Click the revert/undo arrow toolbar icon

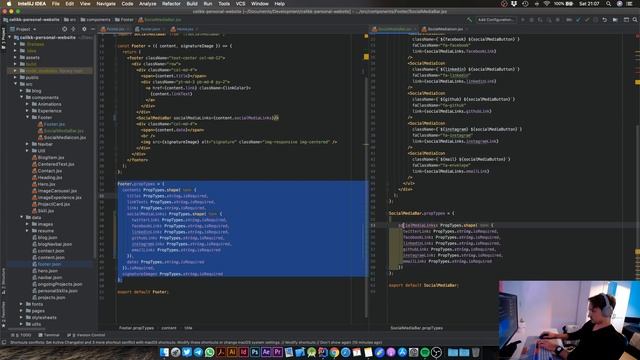604,20
